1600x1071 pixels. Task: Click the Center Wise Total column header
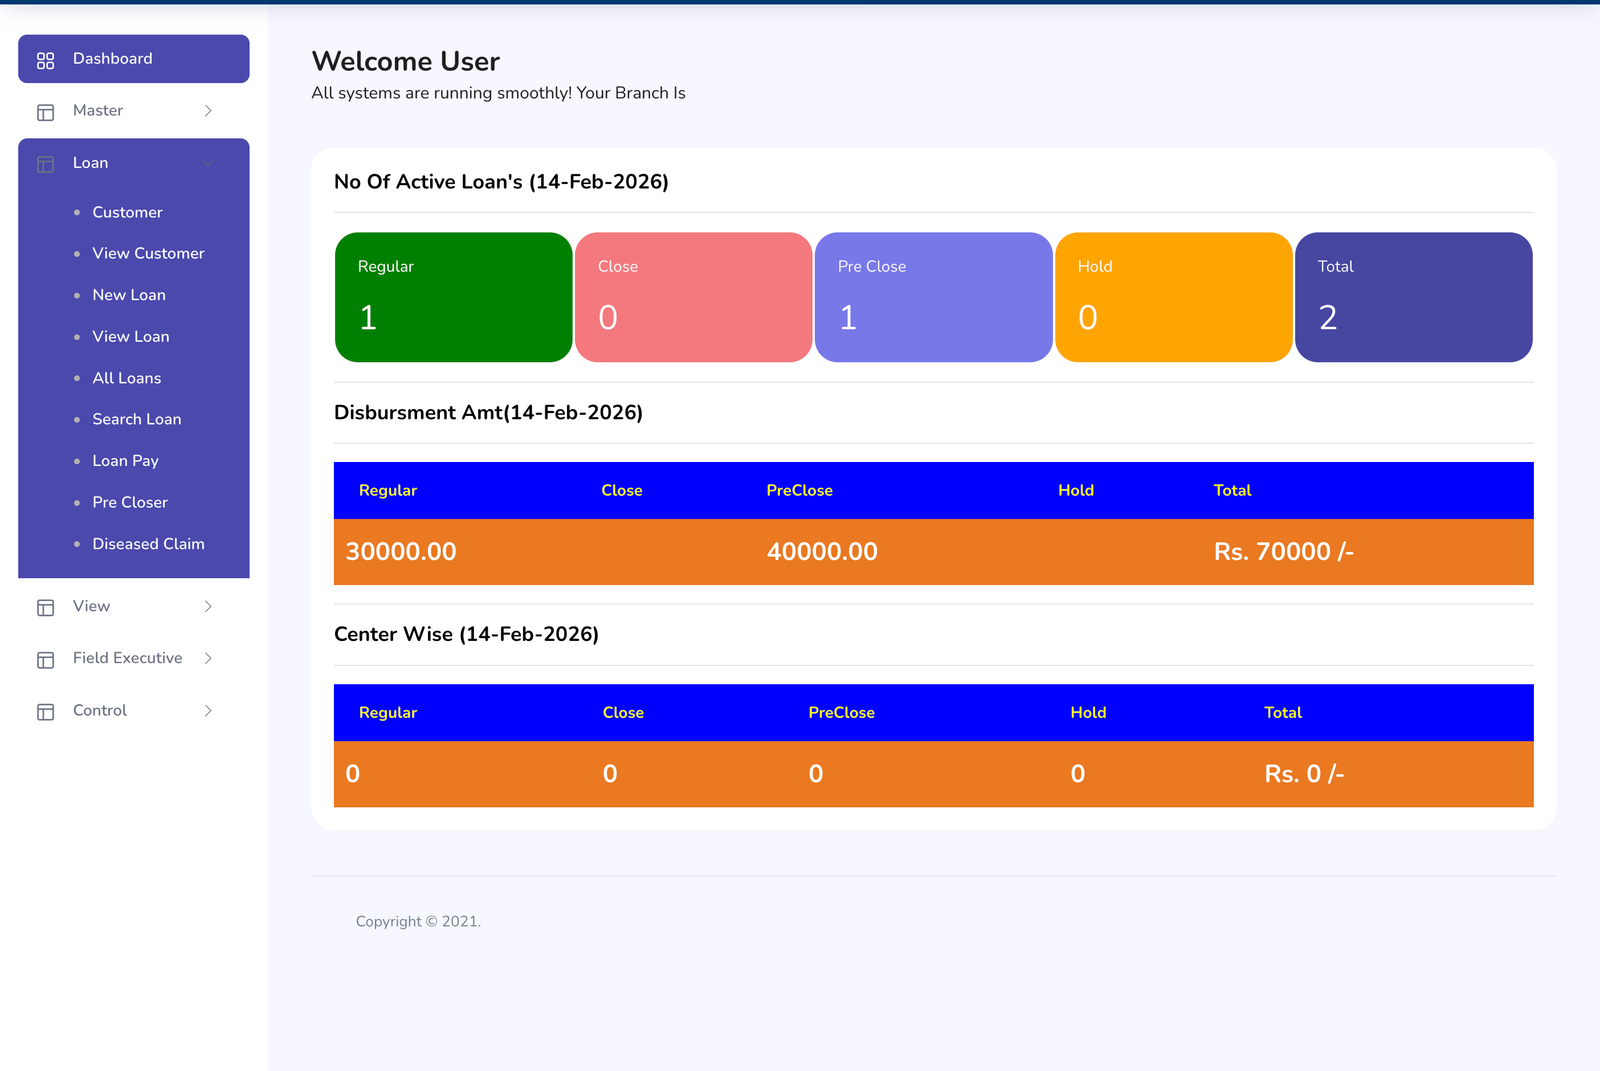point(1283,713)
